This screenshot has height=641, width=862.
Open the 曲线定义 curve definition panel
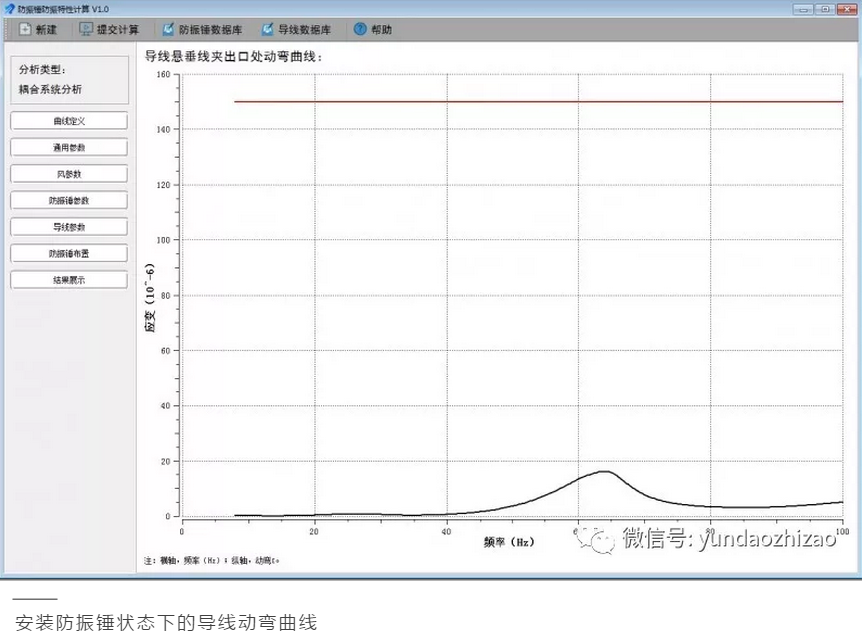pos(69,121)
